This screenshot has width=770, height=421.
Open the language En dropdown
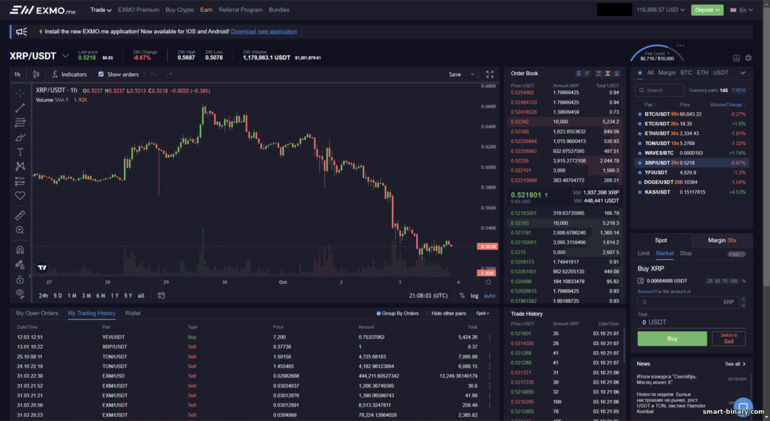(742, 10)
